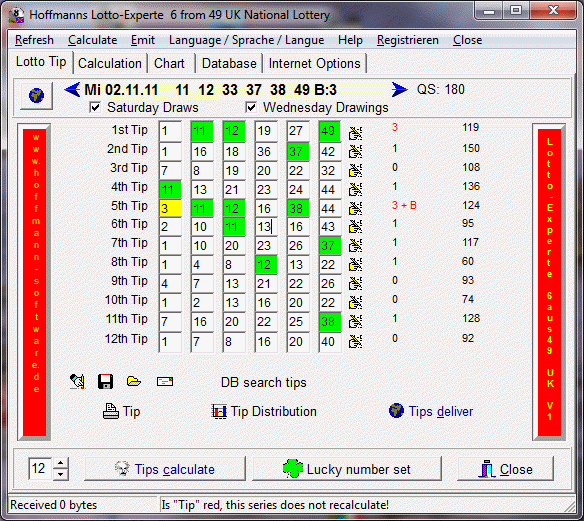Click the globe icon beside Tips deliver

(x=396, y=411)
